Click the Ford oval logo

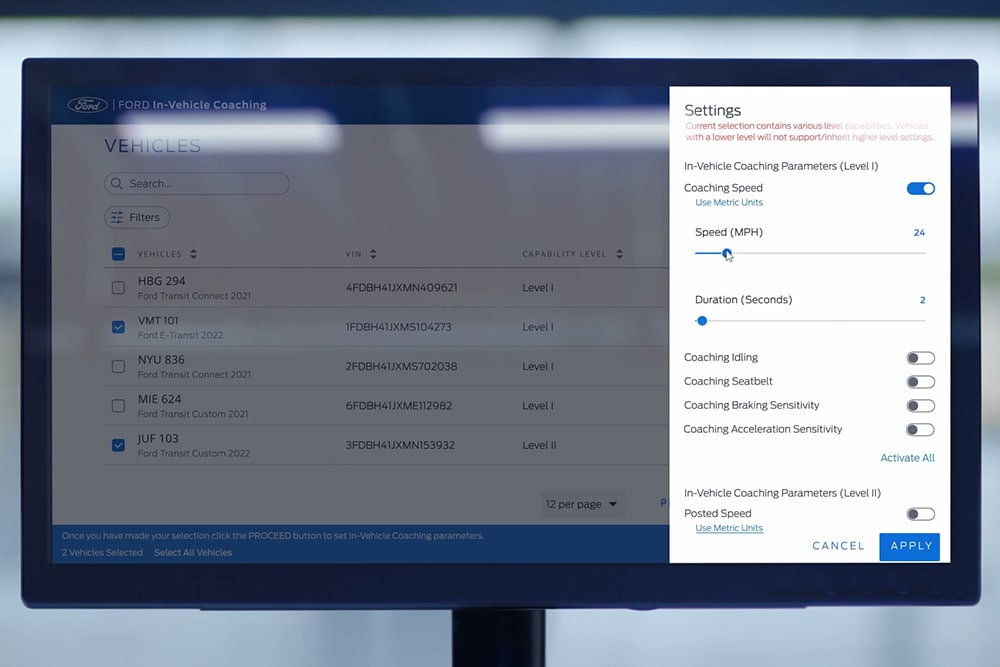87,104
